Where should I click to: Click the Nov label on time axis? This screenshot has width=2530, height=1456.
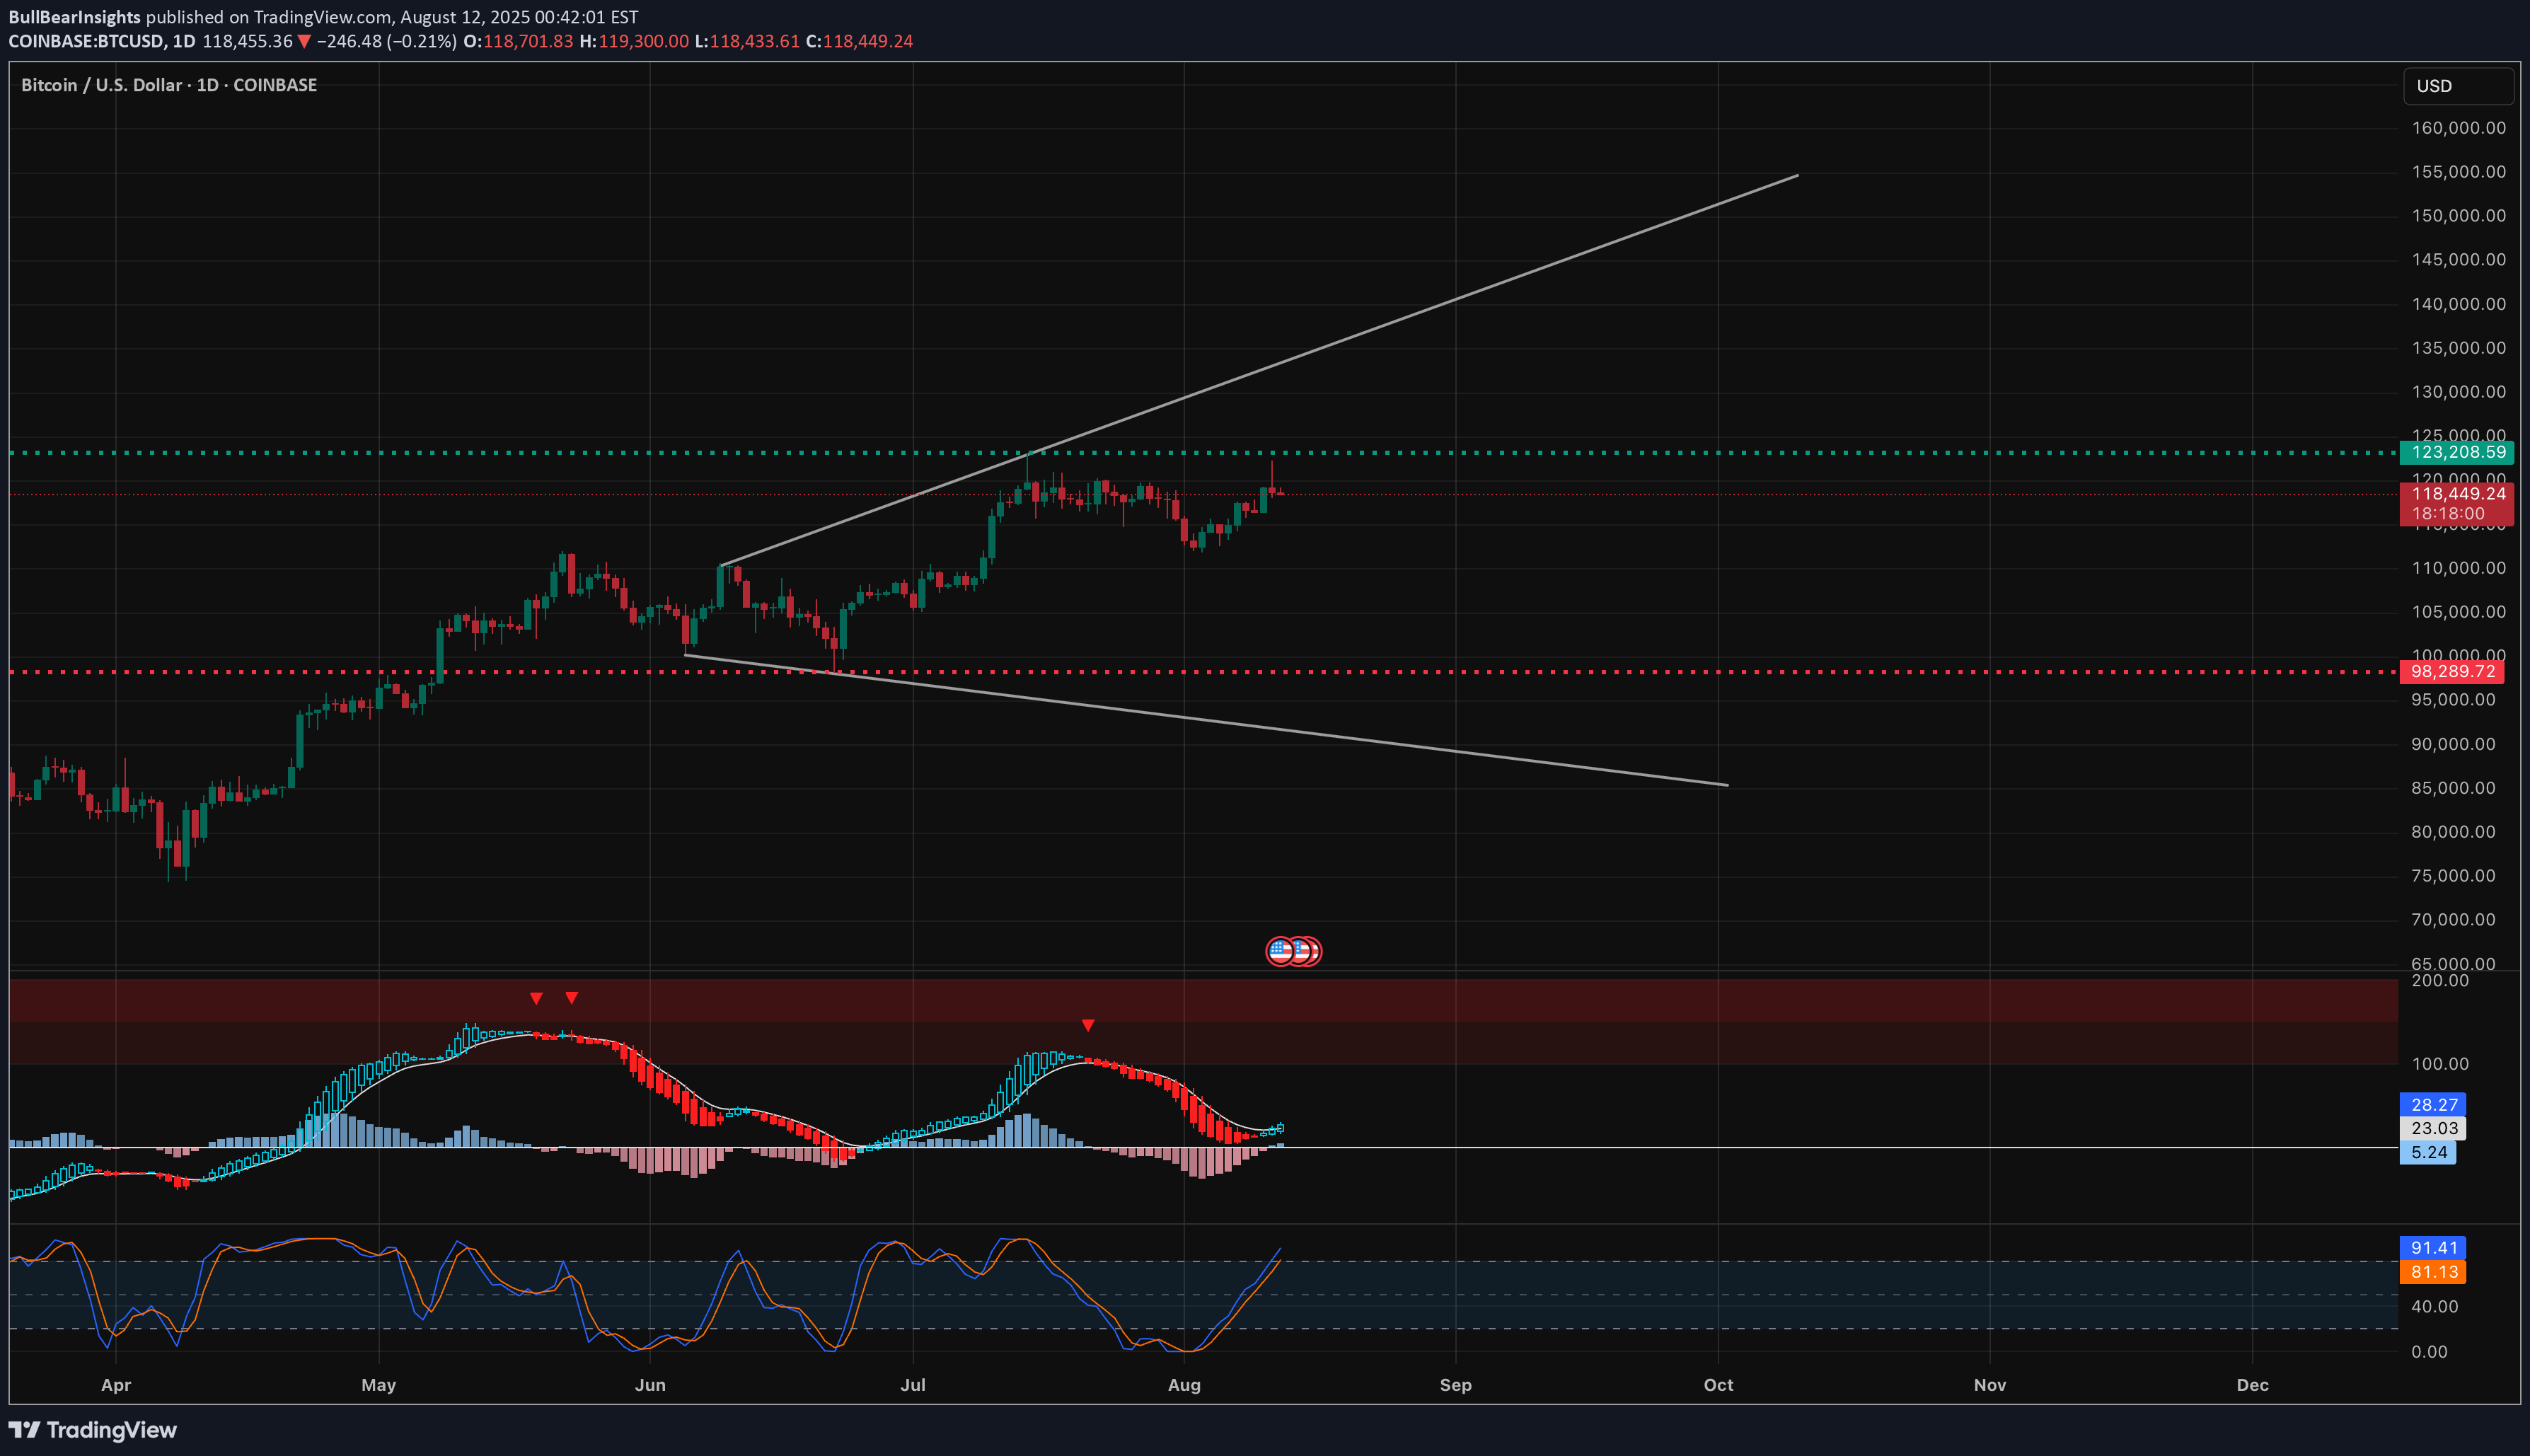coord(1990,1385)
